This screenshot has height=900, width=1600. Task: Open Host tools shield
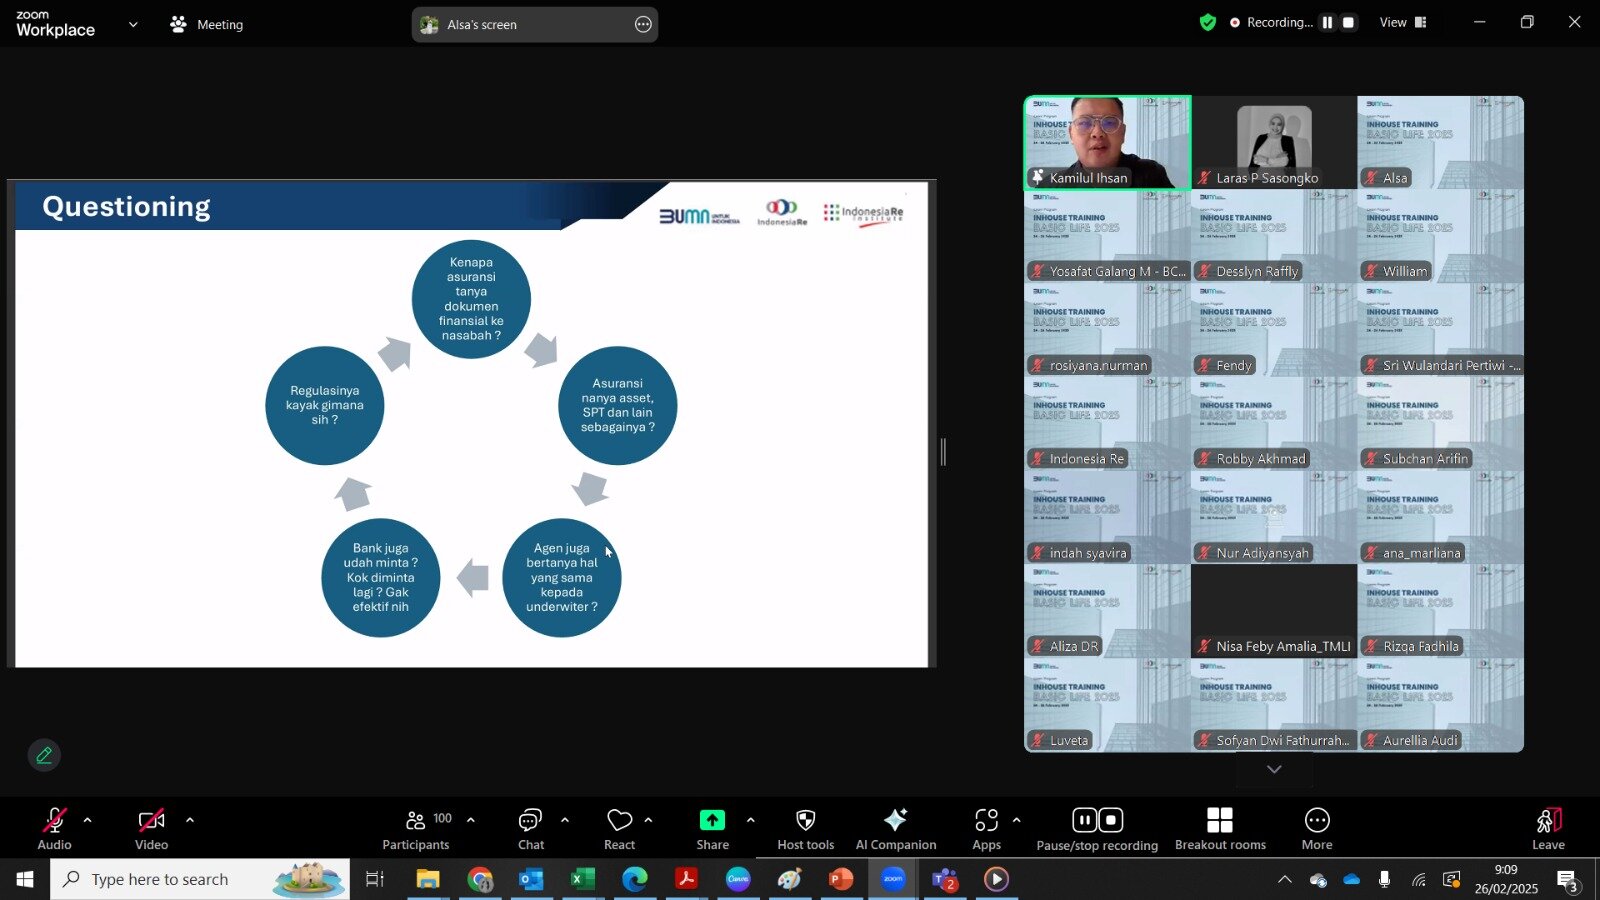(x=806, y=829)
